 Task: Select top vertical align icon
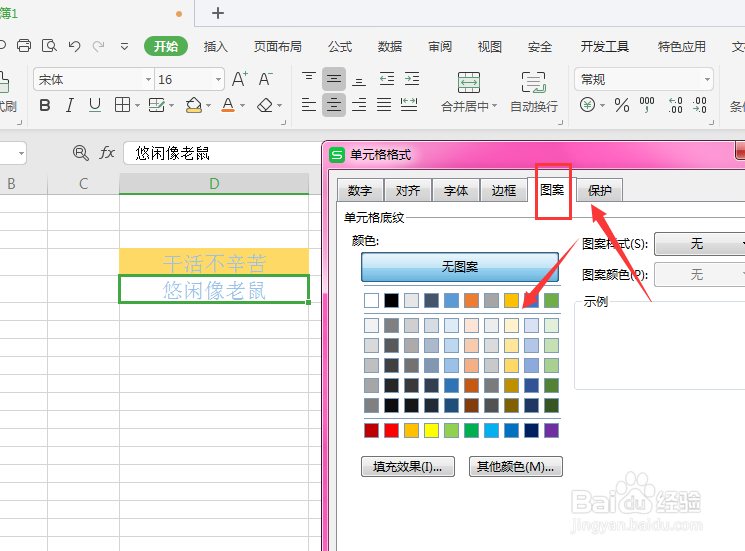tap(309, 79)
